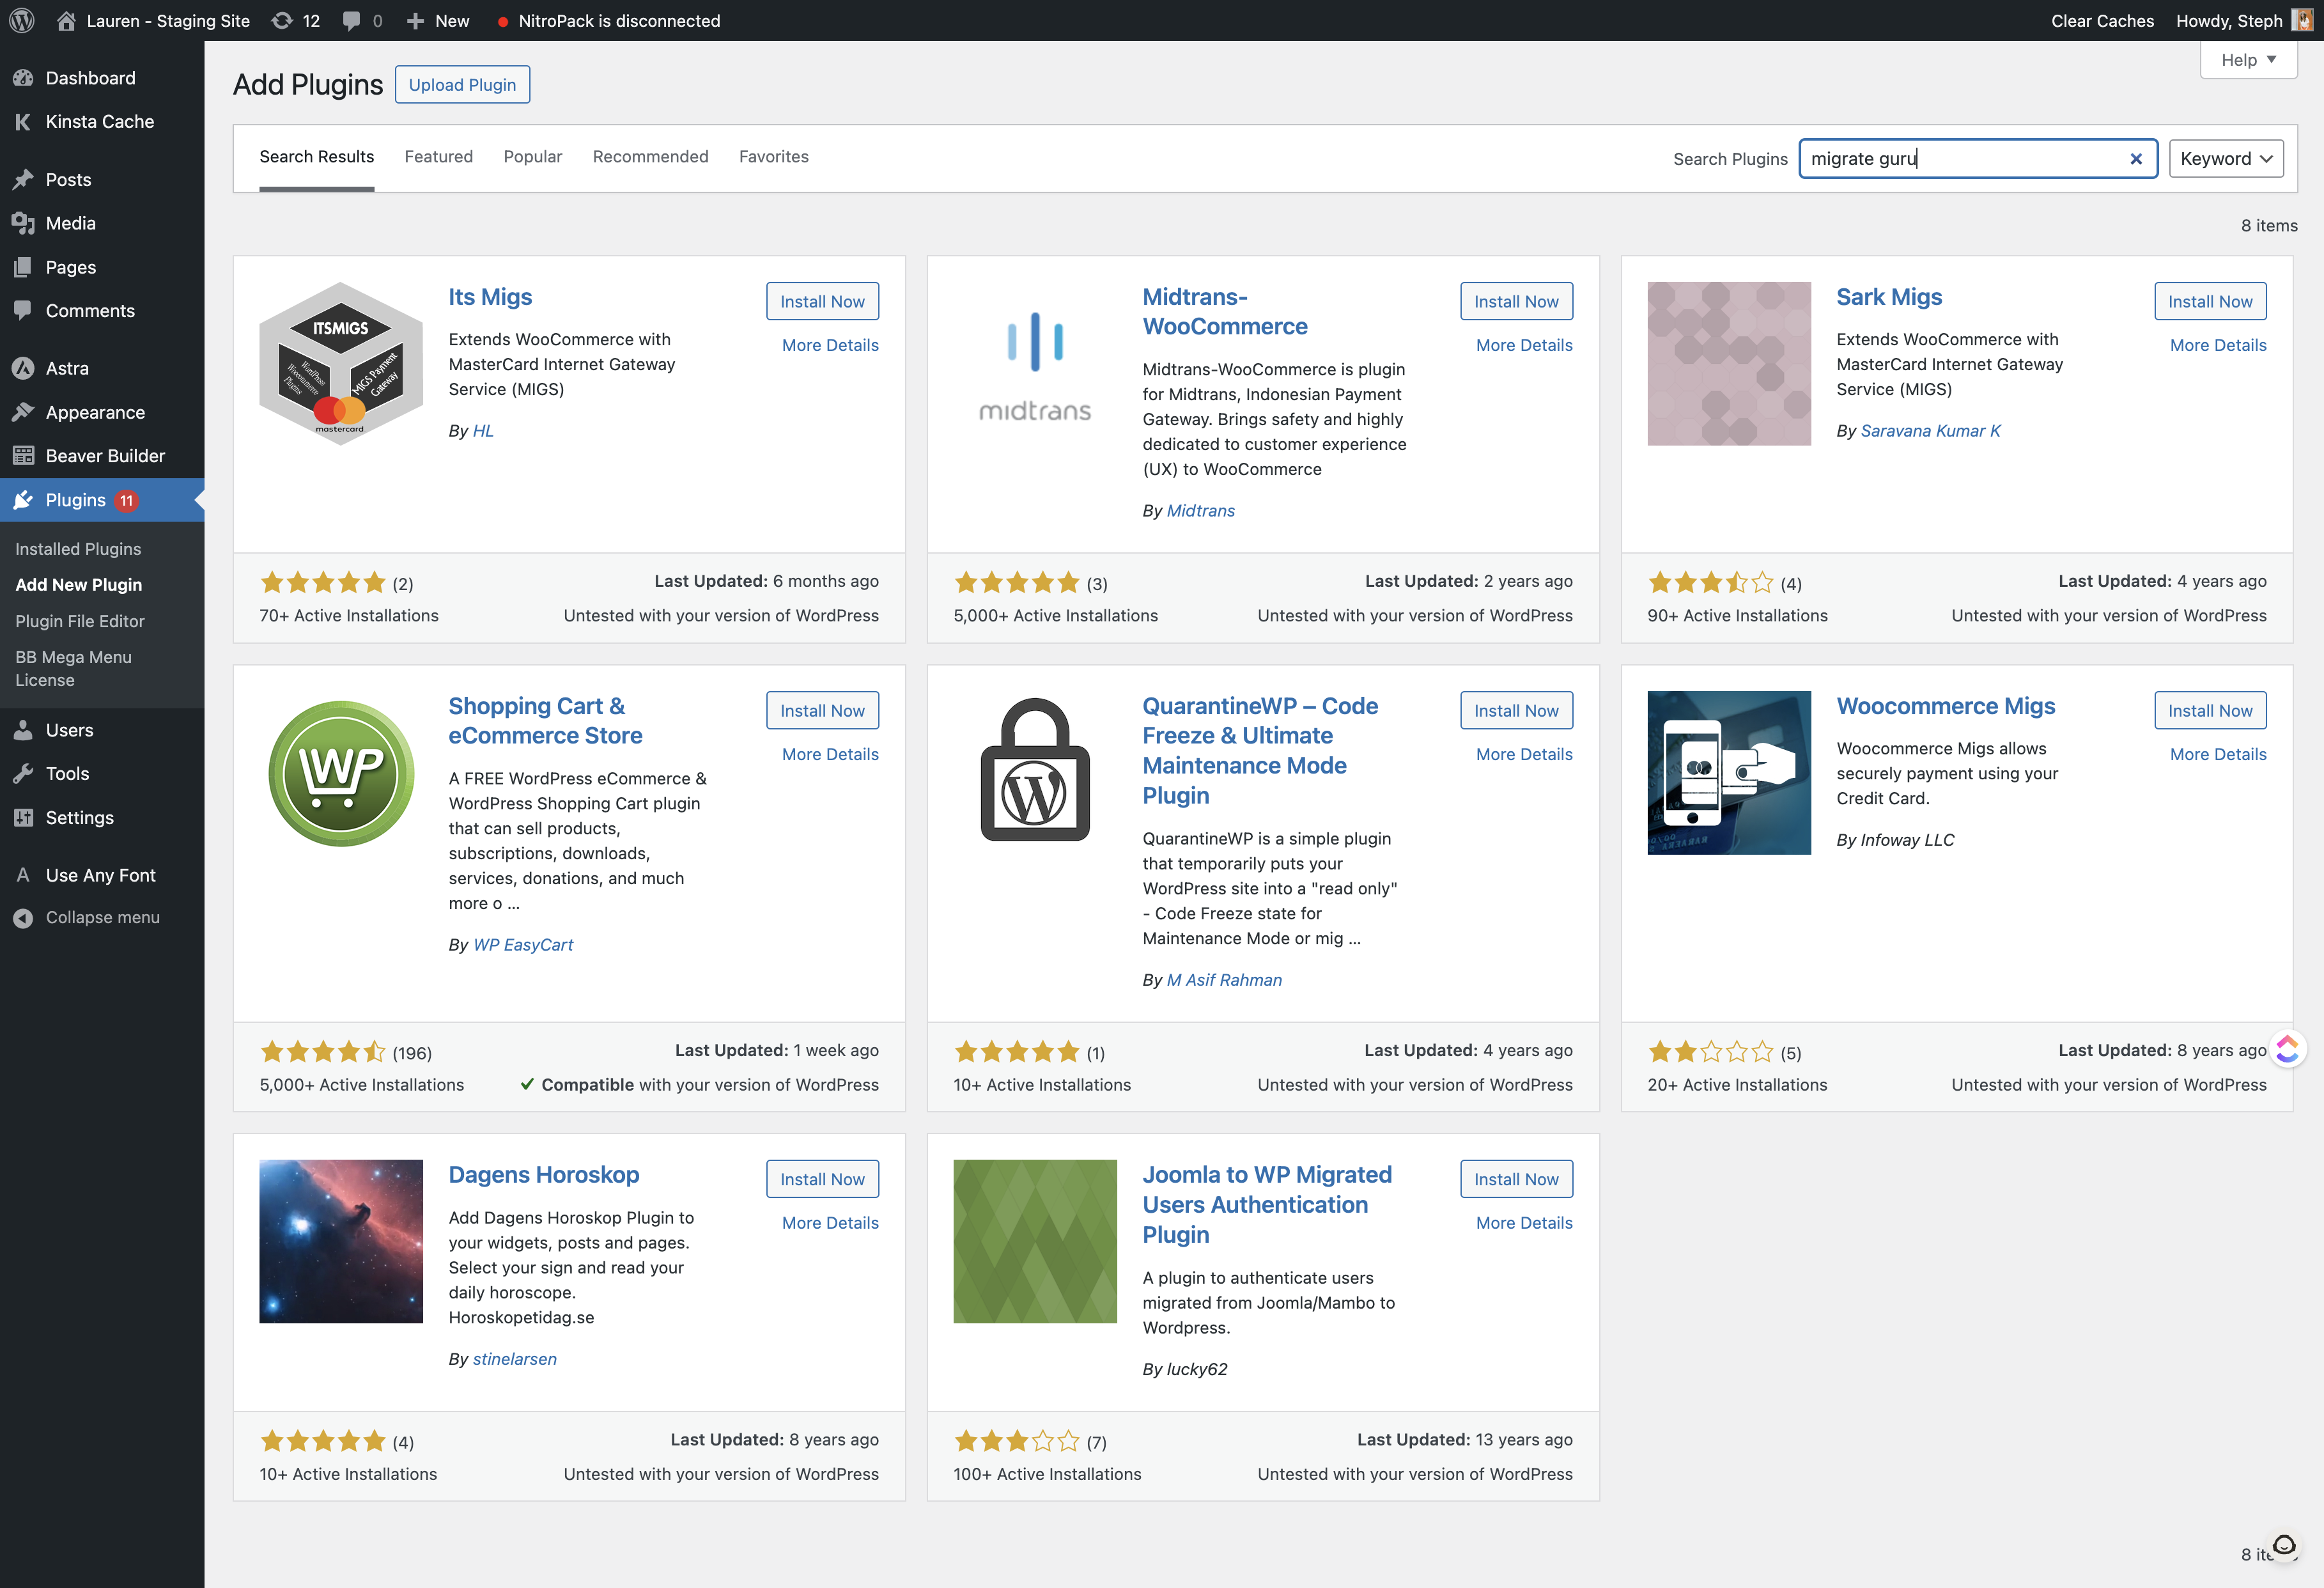Install Shopping Cart & eCommerce Store plugin
The image size is (2324, 1588).
(822, 710)
